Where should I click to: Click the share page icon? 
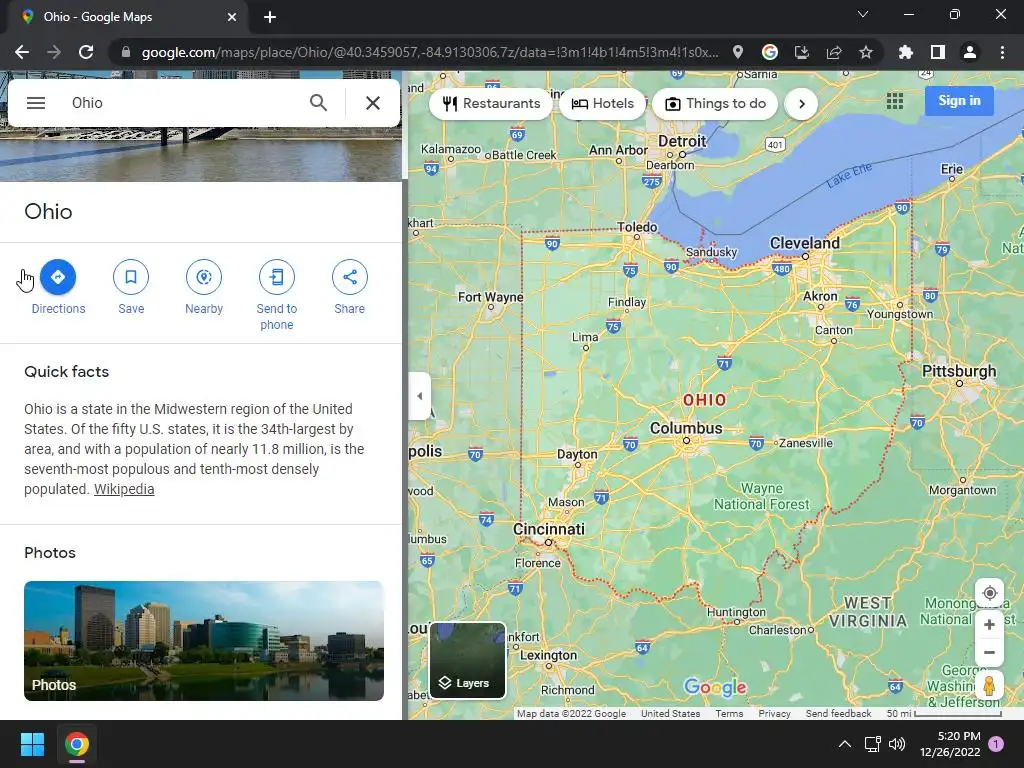[834, 52]
